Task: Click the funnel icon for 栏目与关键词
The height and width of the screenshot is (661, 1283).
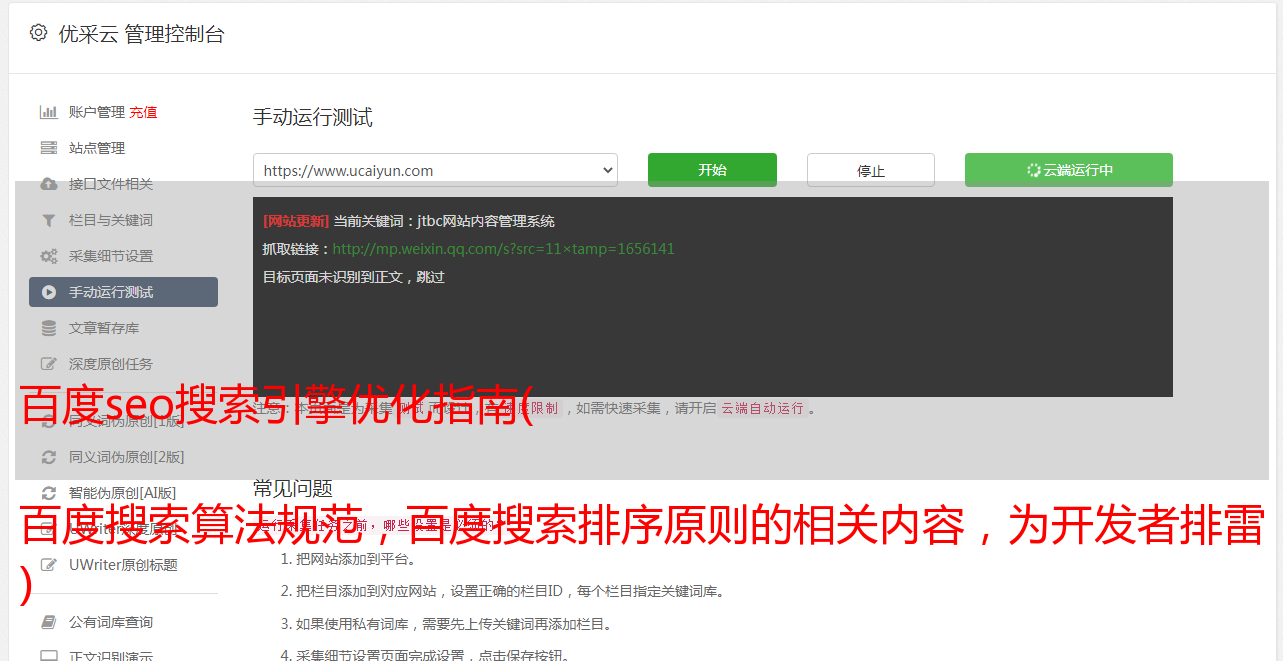Action: point(48,220)
